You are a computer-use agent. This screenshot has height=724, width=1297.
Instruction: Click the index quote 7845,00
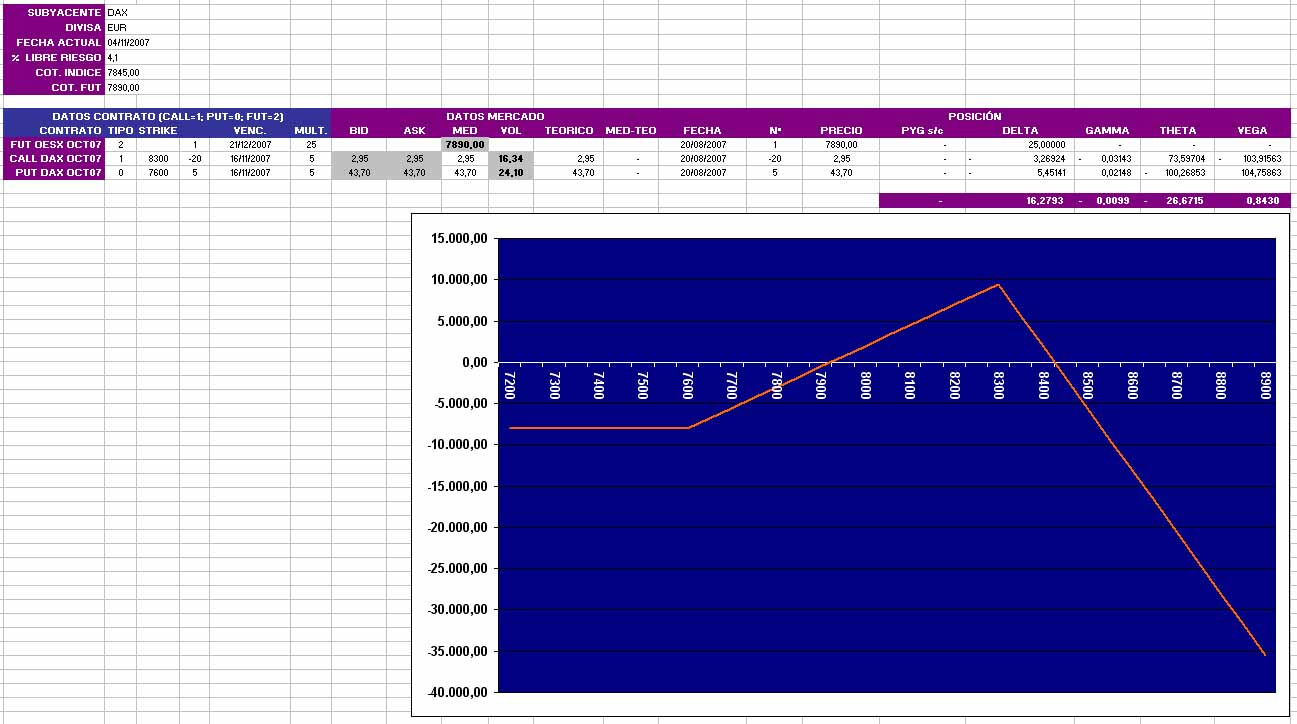click(123, 73)
